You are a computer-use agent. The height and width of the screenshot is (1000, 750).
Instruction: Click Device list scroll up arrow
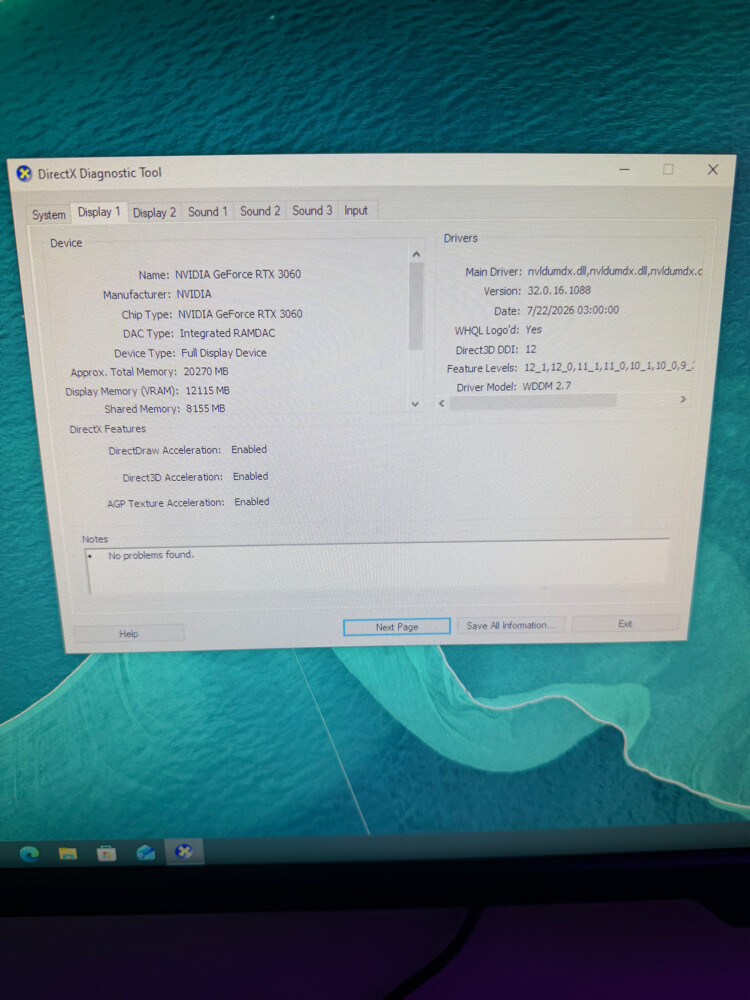coord(416,254)
